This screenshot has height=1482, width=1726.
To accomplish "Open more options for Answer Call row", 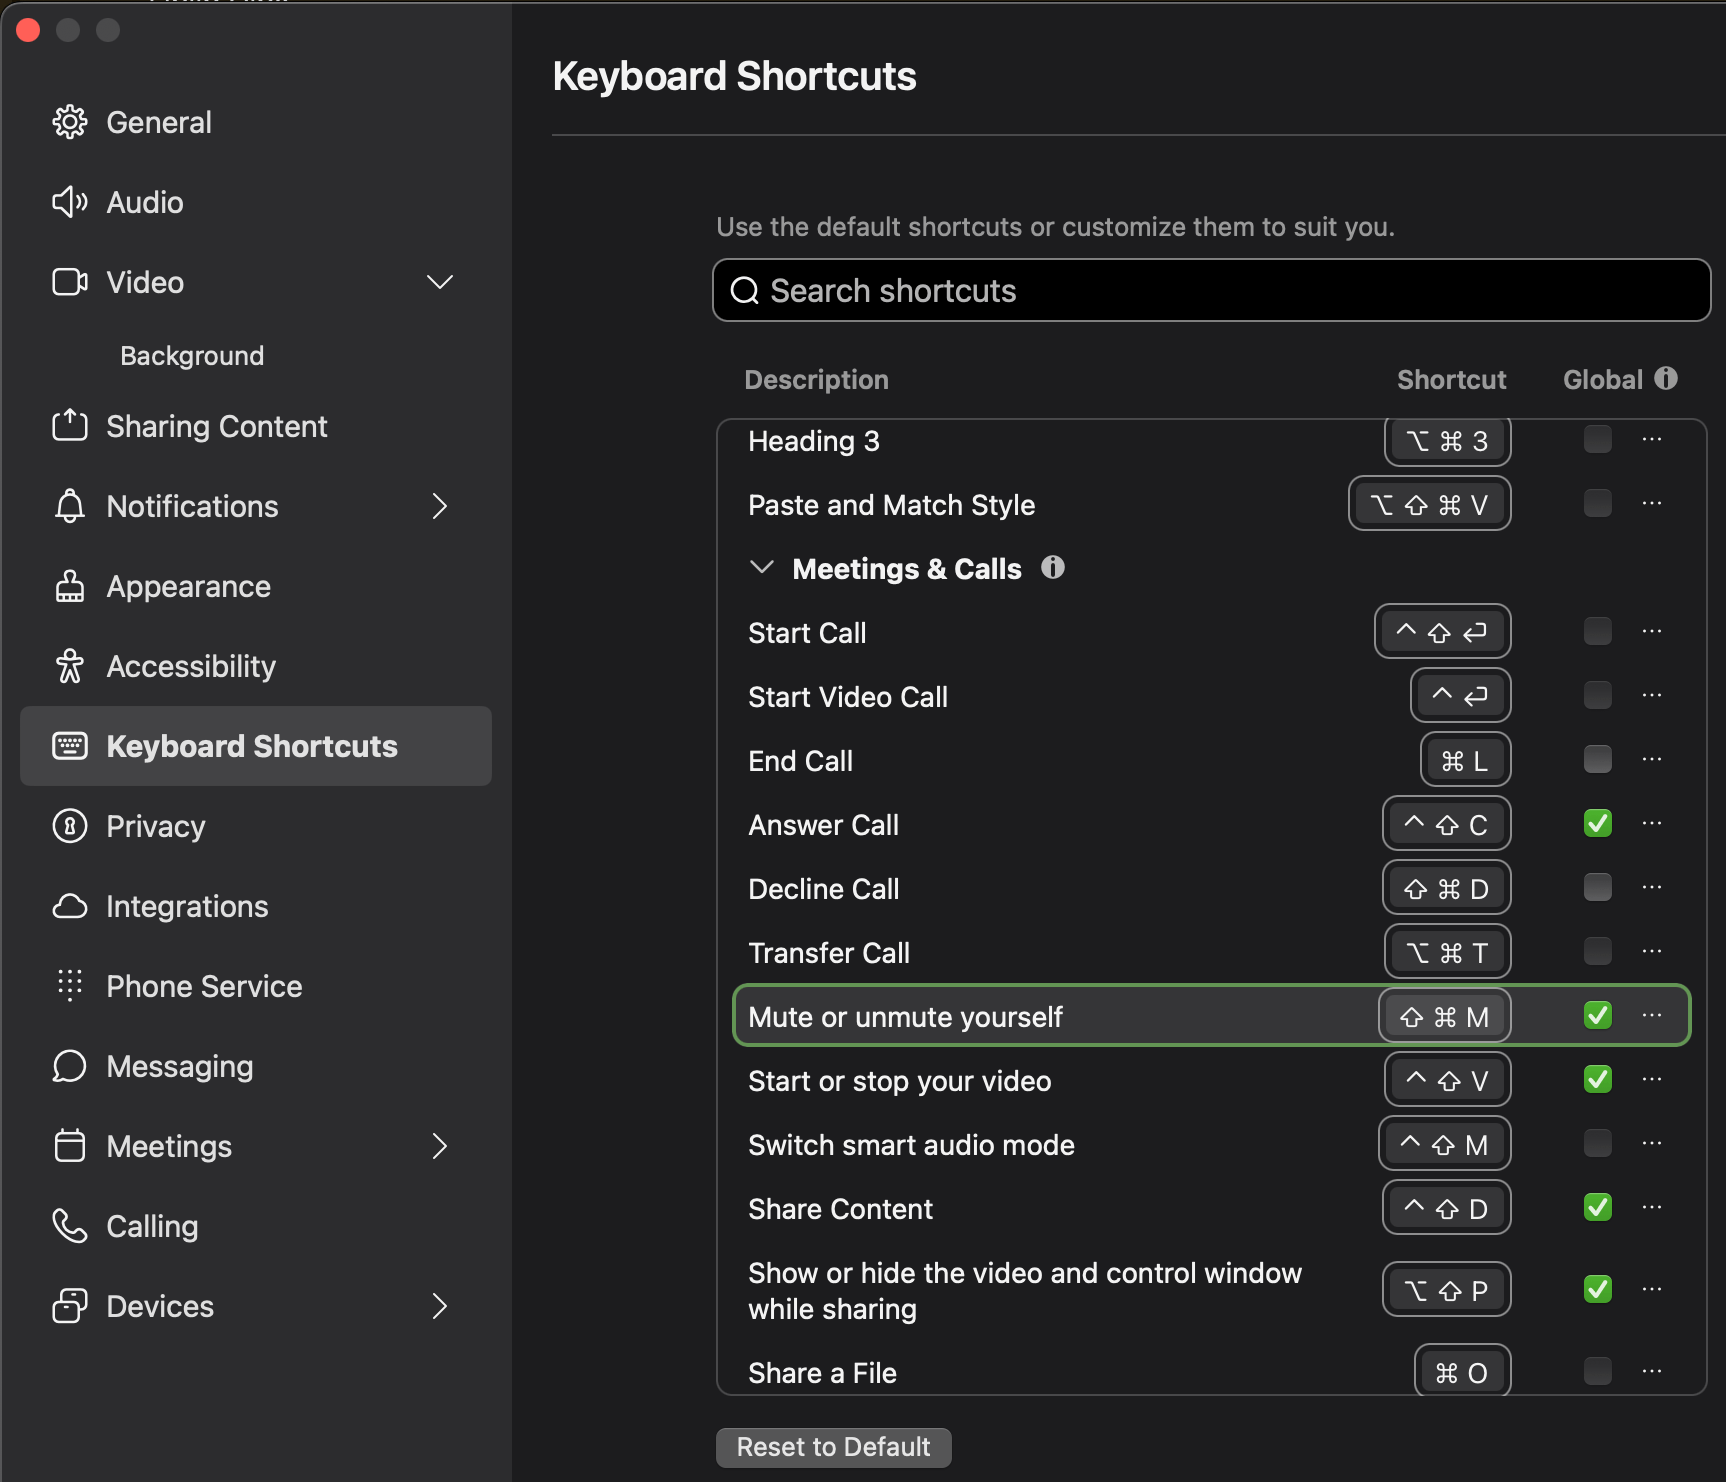I will [1652, 823].
